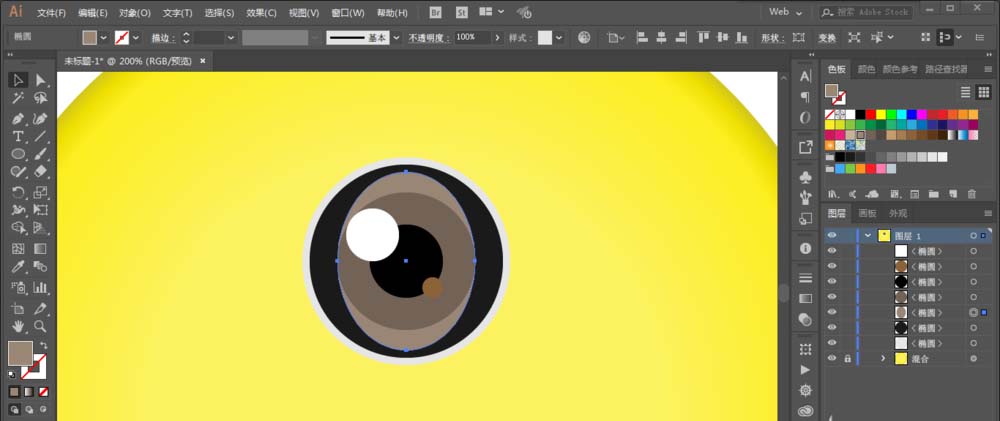
Task: Select the Rotate tool
Action: pos(18,192)
